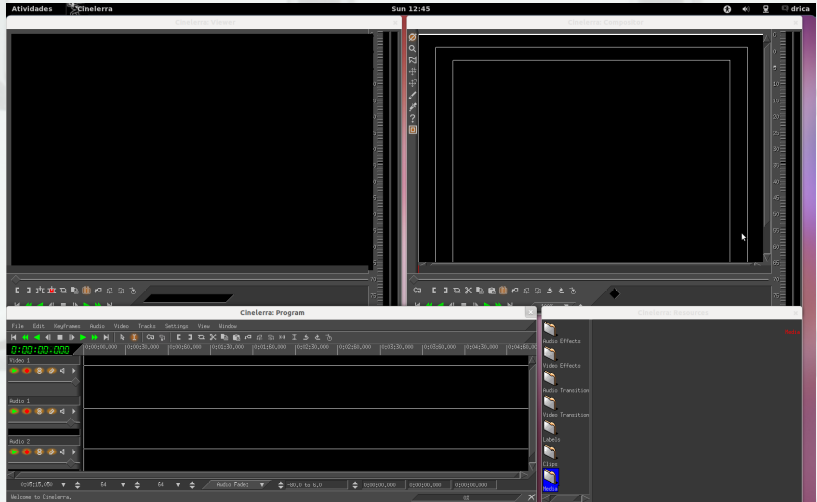817x502 pixels.
Task: Stop playback in the Program transport
Action: (60, 337)
